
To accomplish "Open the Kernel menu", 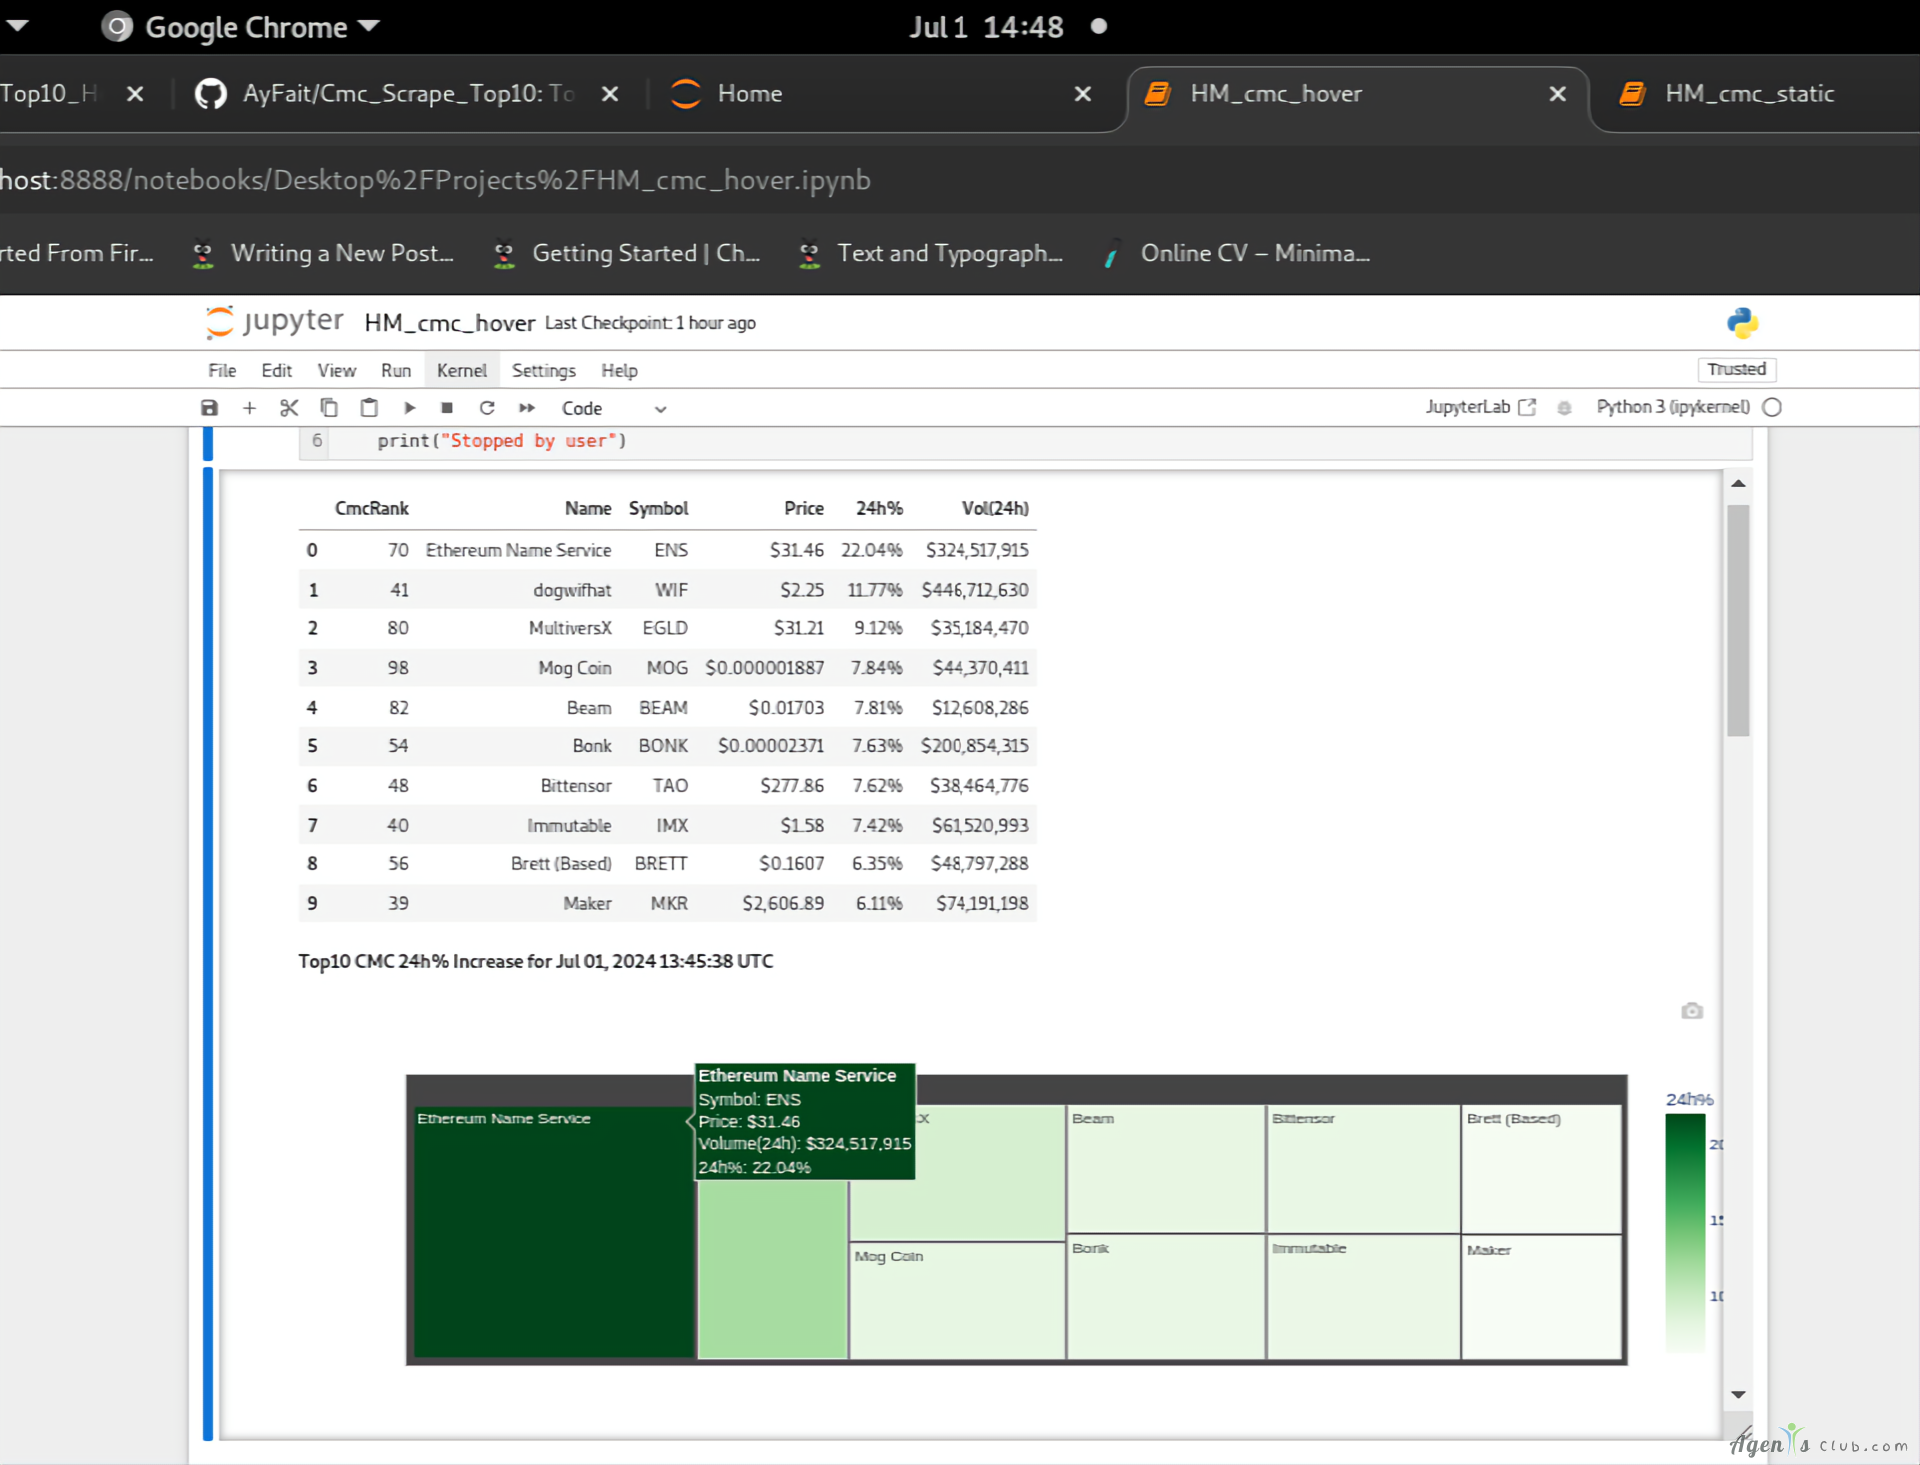I will click(461, 370).
